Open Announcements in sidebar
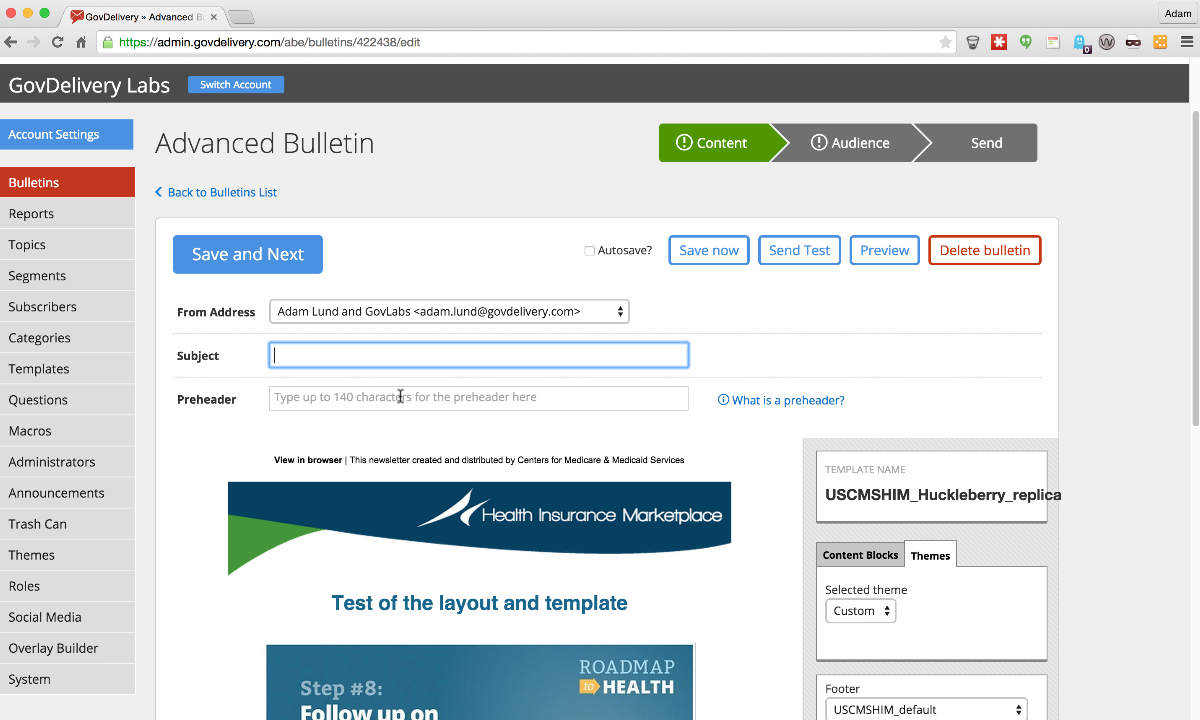Screen dimensions: 1200x720 click(x=67, y=492)
